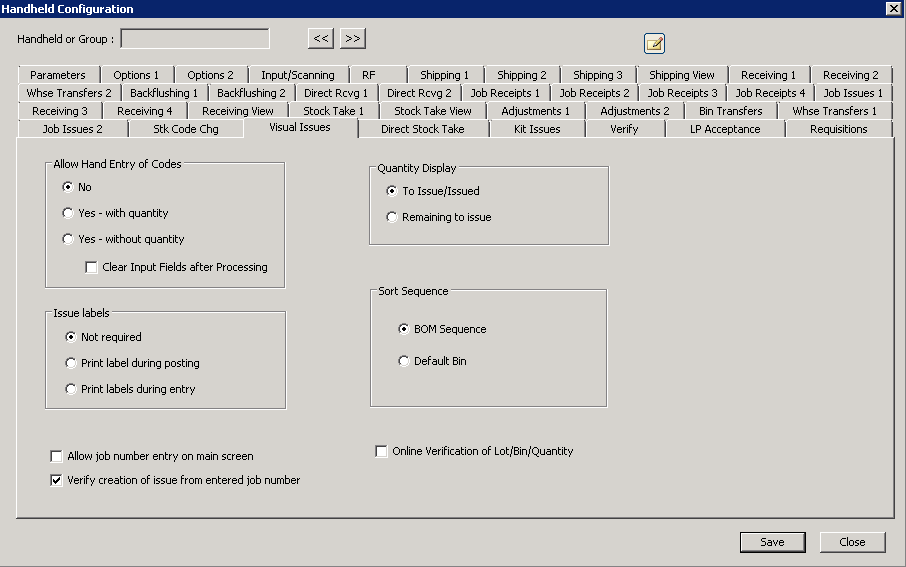
Task: Choose Default Bin sort sequence
Action: (x=404, y=361)
